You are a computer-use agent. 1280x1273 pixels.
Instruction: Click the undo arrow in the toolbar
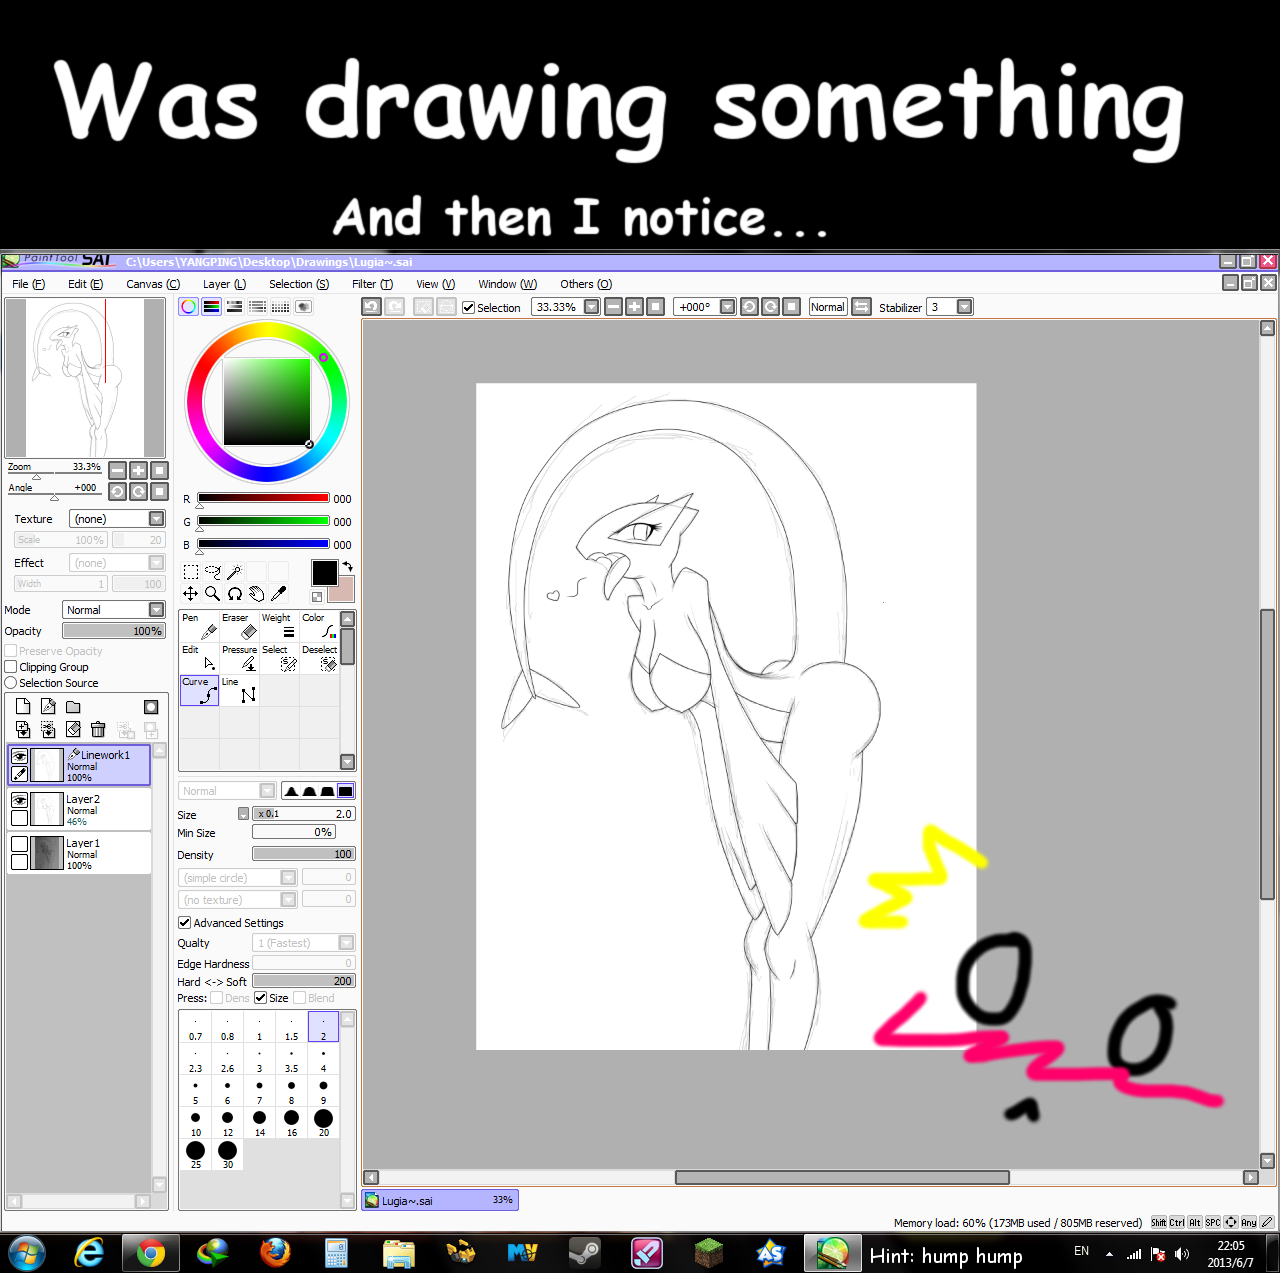coord(371,307)
